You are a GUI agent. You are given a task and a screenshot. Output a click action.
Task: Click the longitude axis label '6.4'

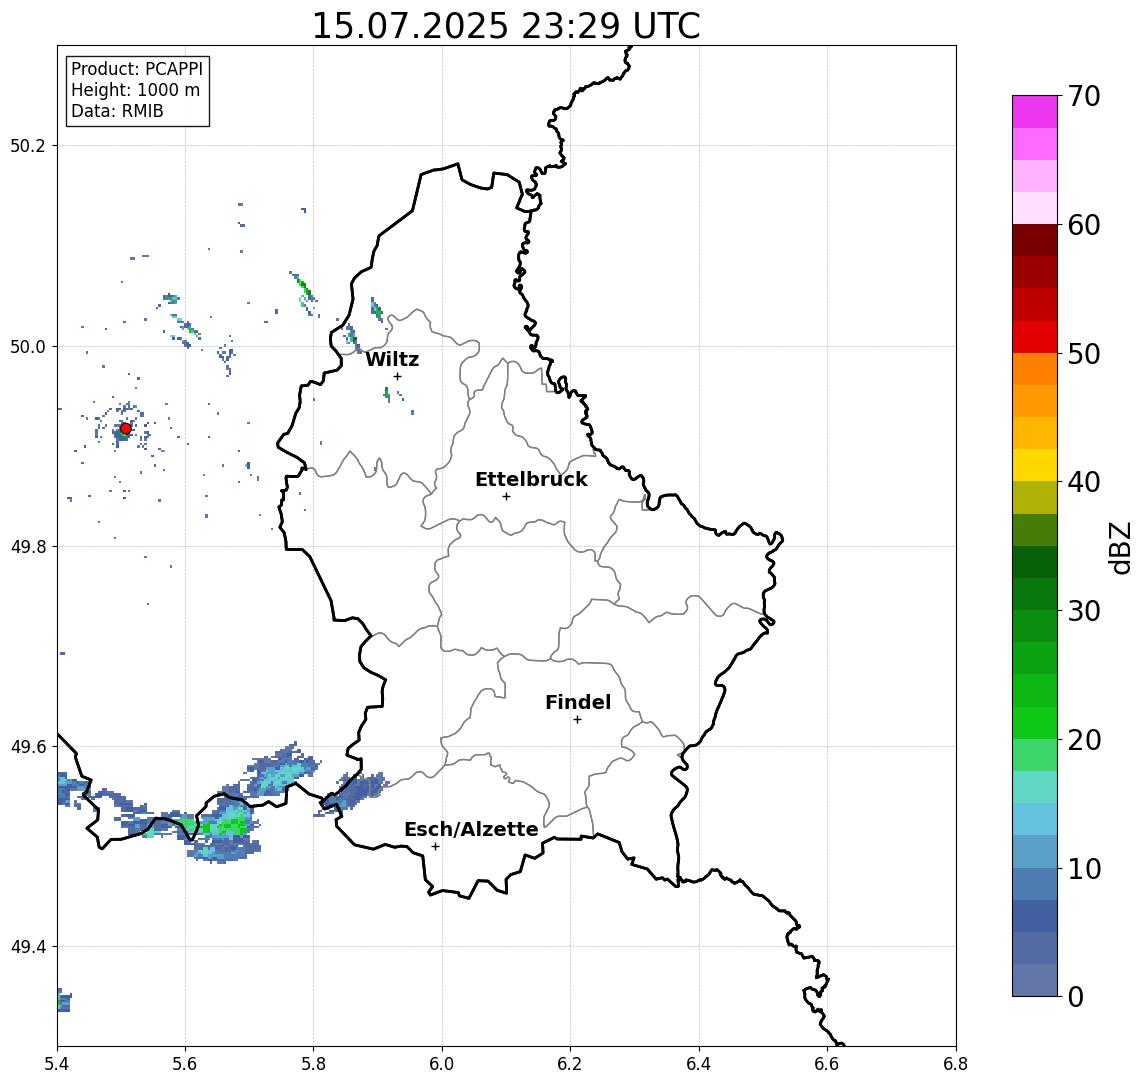coord(699,1064)
